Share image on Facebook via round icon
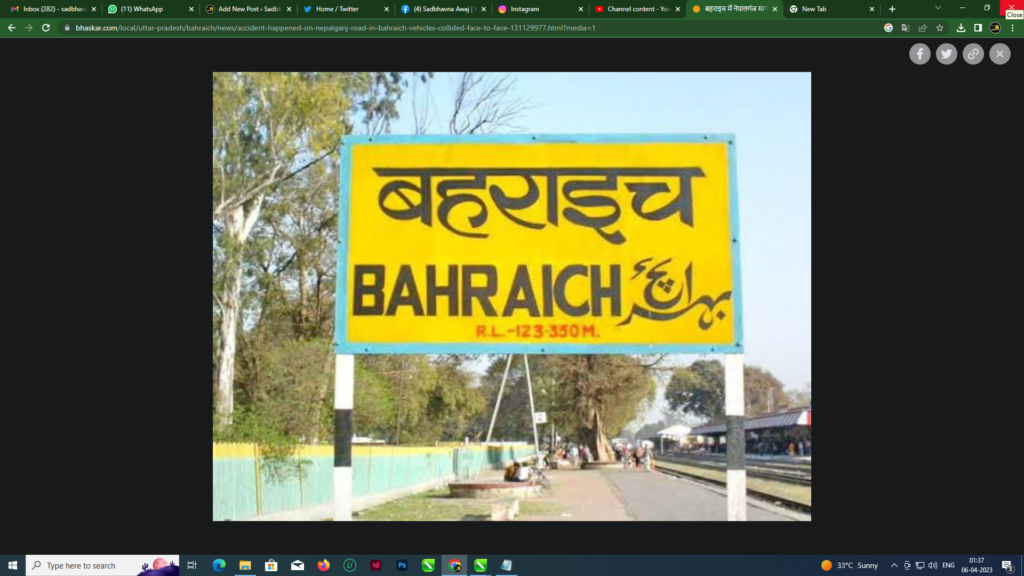 pyautogui.click(x=920, y=54)
